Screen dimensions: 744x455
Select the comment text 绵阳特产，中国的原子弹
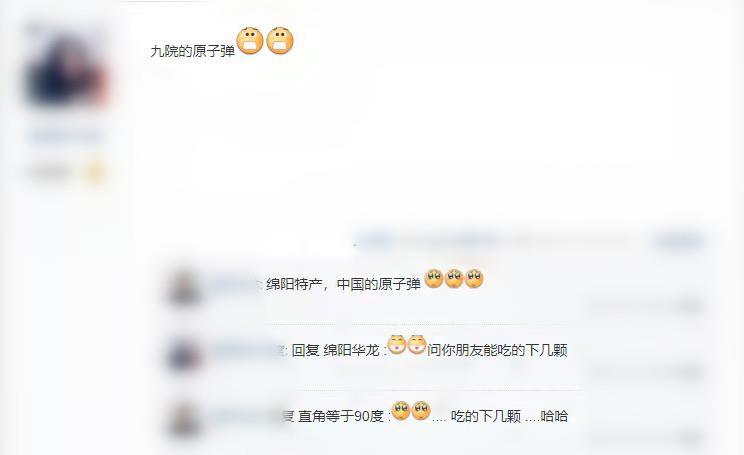(344, 284)
